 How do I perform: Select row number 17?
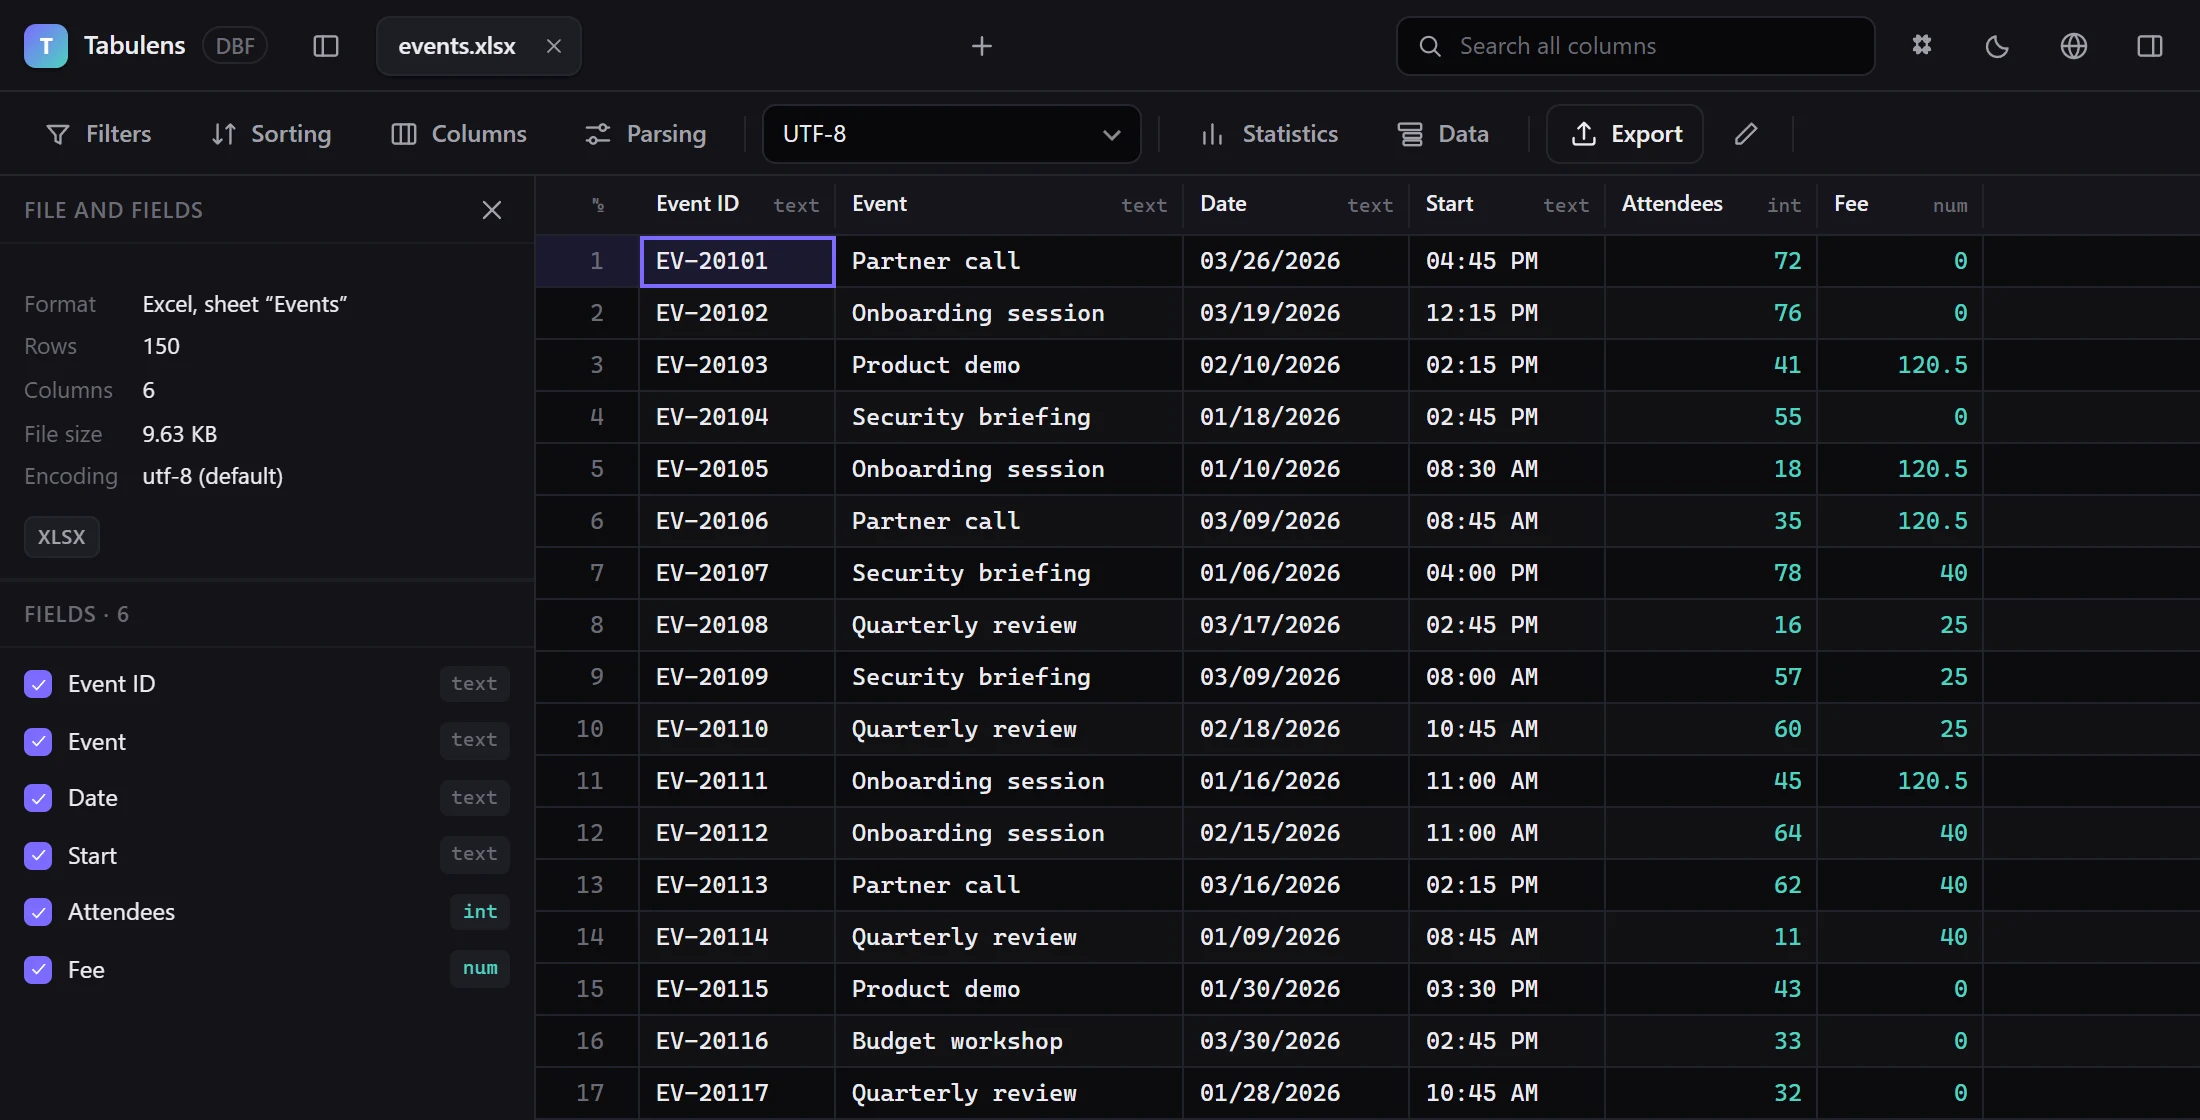[588, 1093]
